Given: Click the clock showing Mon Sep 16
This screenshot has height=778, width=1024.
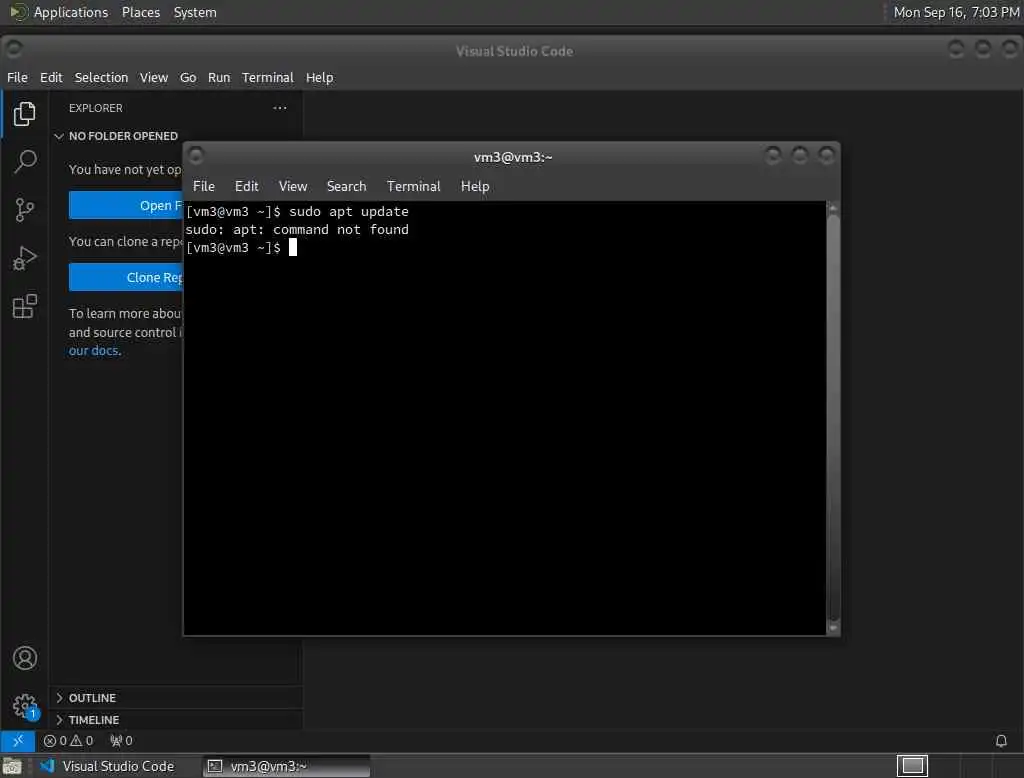Looking at the screenshot, I should click(955, 12).
